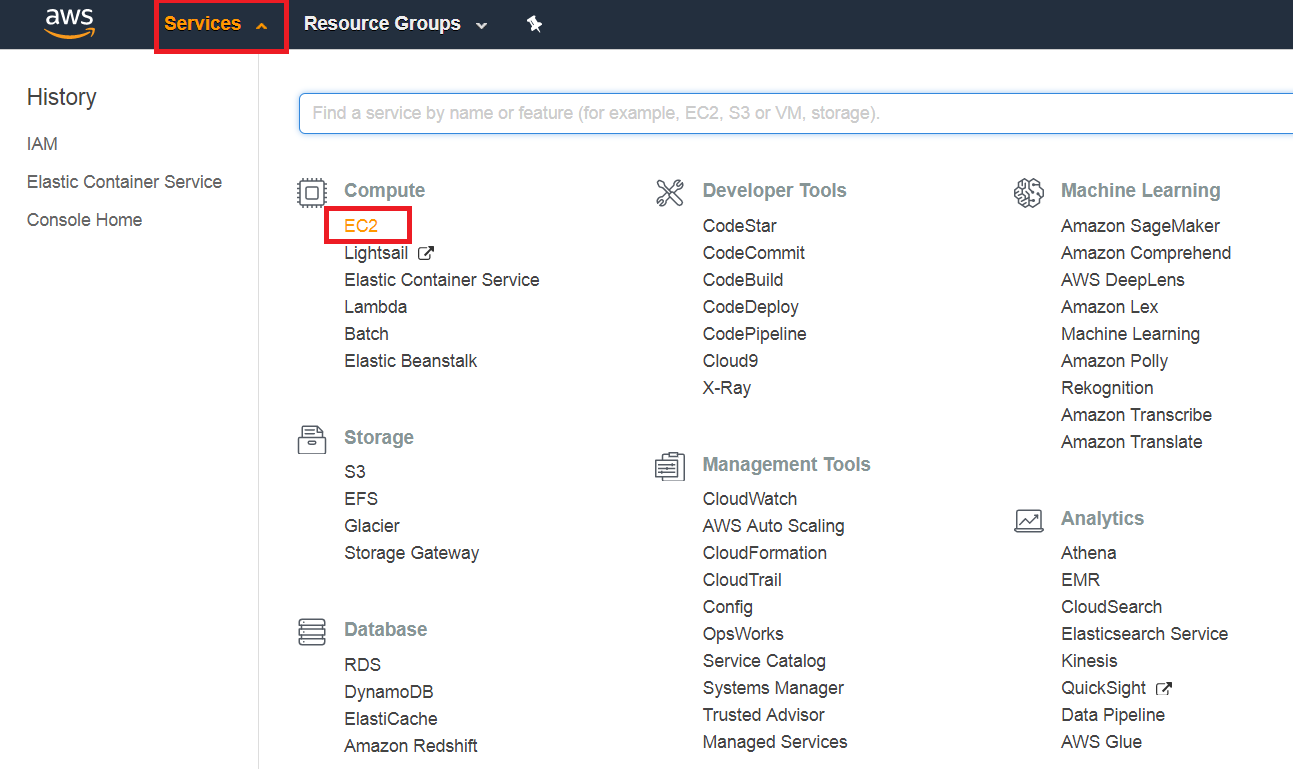
Task: Select Resource Groups in the top bar
Action: (x=383, y=23)
